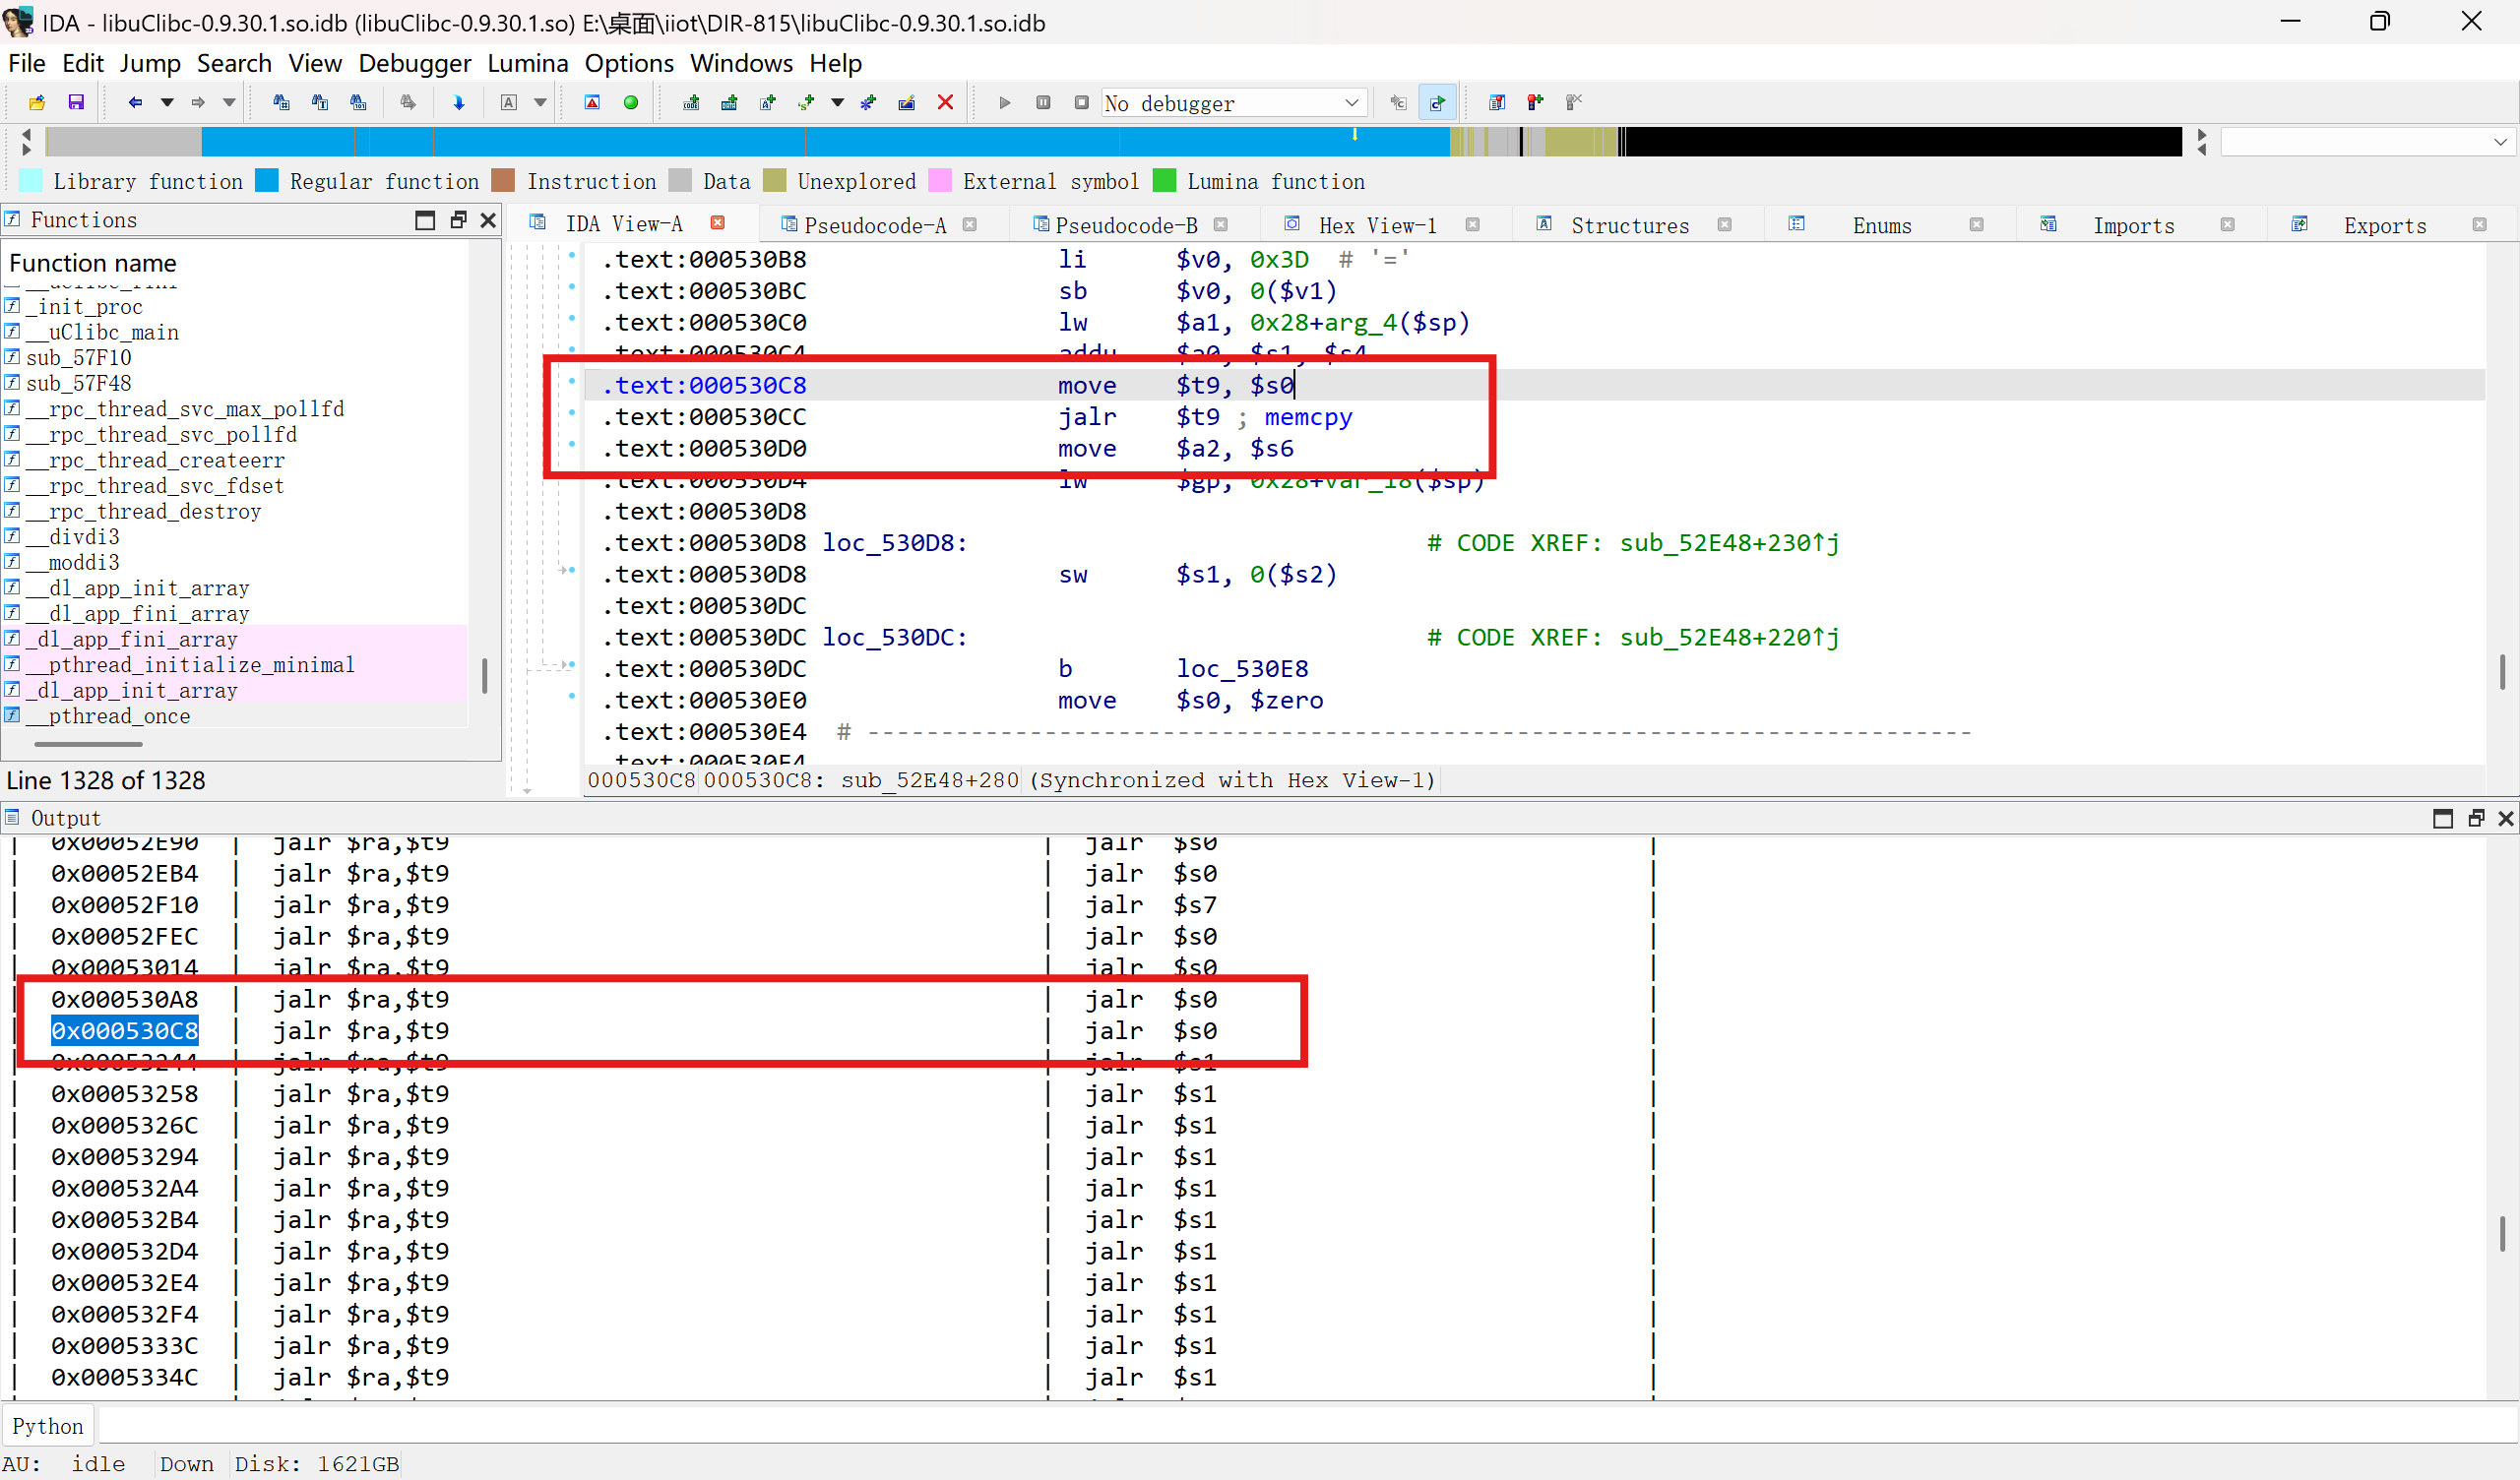The height and width of the screenshot is (1480, 2520).
Task: Start process with the play icon
Action: pos(1005,102)
